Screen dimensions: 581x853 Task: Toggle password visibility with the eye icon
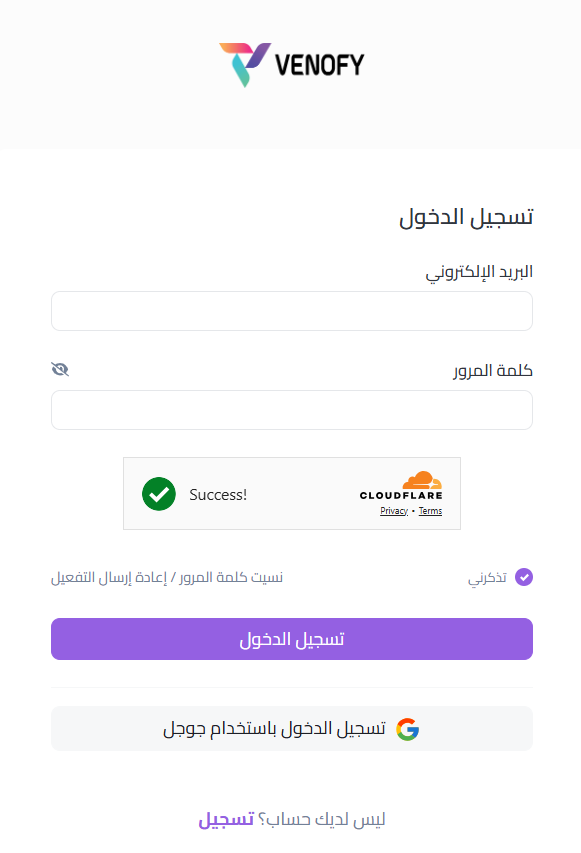60,369
